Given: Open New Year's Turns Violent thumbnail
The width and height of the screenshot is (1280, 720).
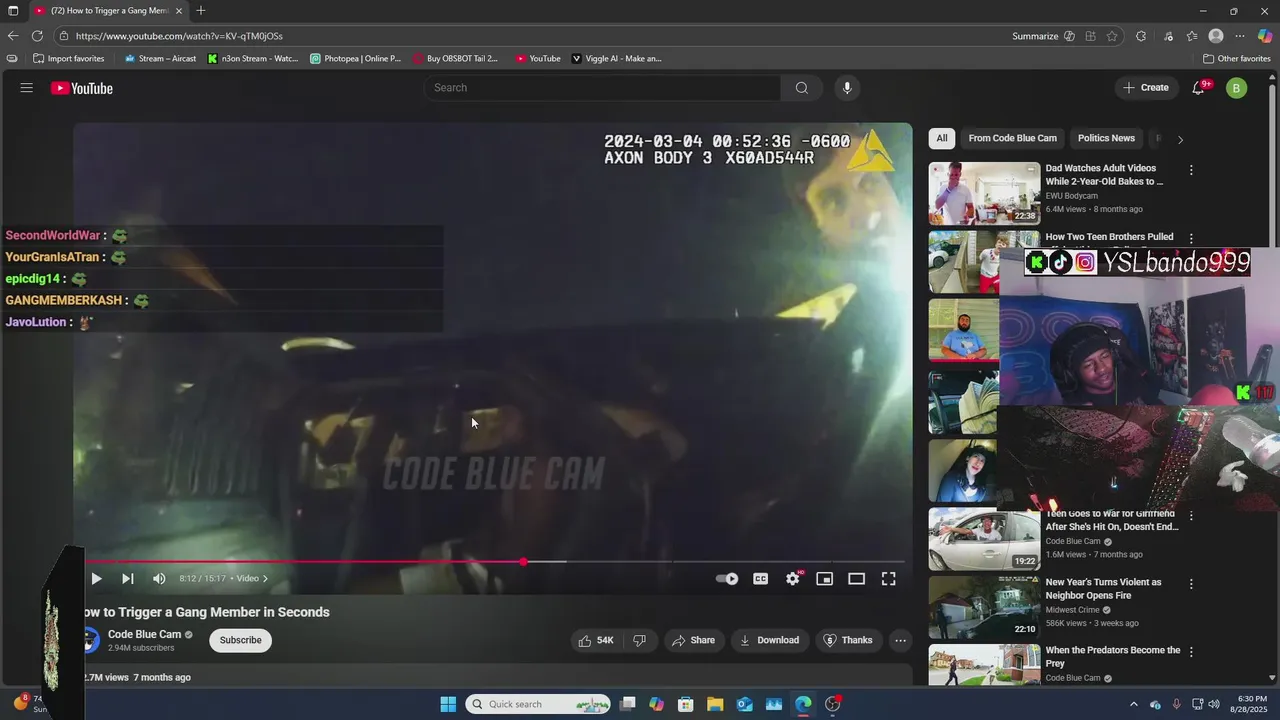Looking at the screenshot, I should pyautogui.click(x=984, y=607).
